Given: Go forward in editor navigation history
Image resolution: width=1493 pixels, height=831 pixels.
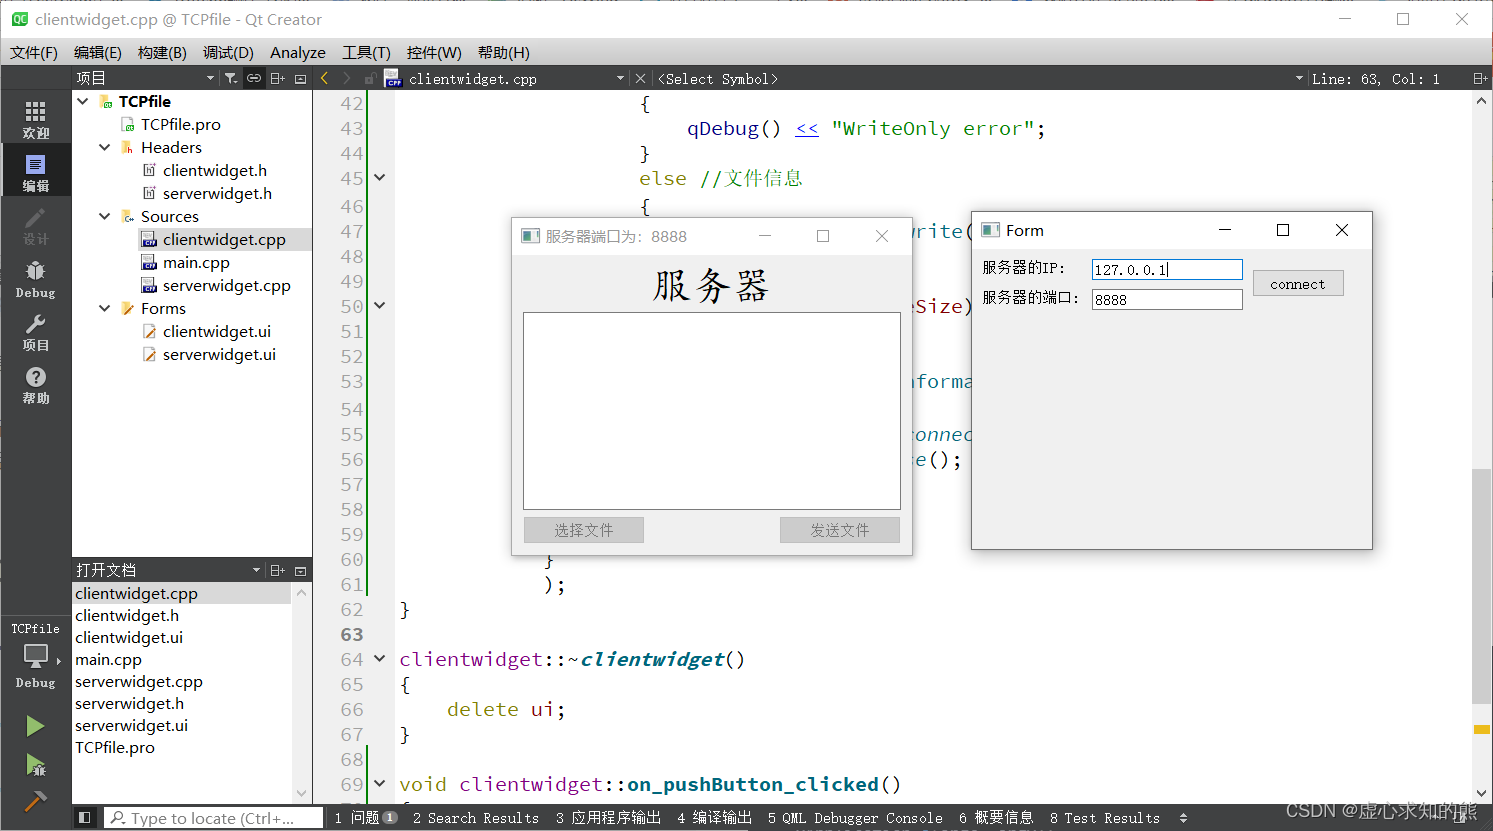Looking at the screenshot, I should [346, 78].
